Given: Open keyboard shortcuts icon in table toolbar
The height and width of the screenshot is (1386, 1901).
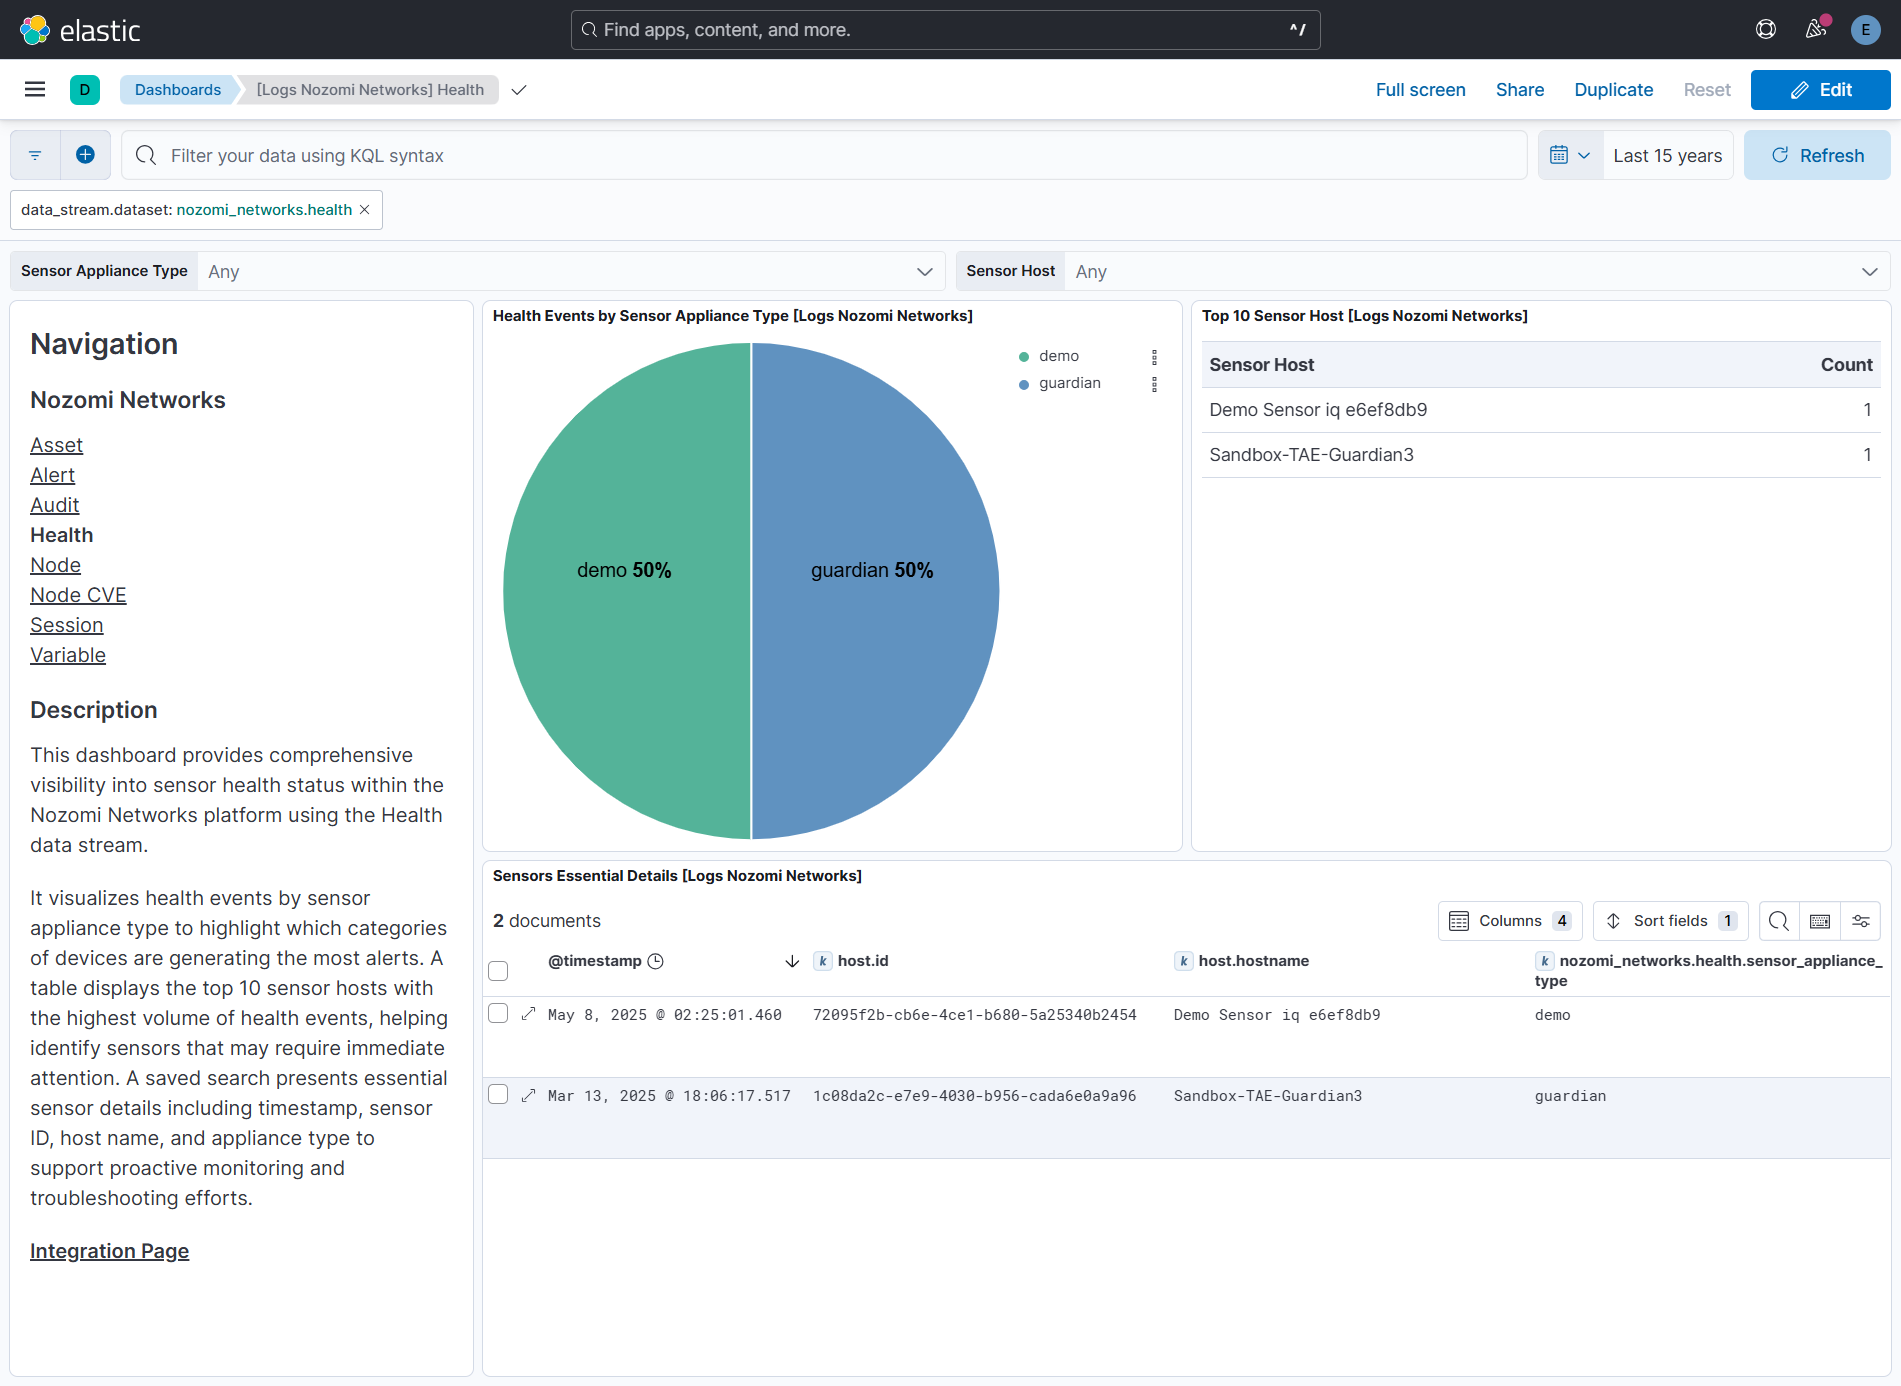Looking at the screenshot, I should (1820, 921).
